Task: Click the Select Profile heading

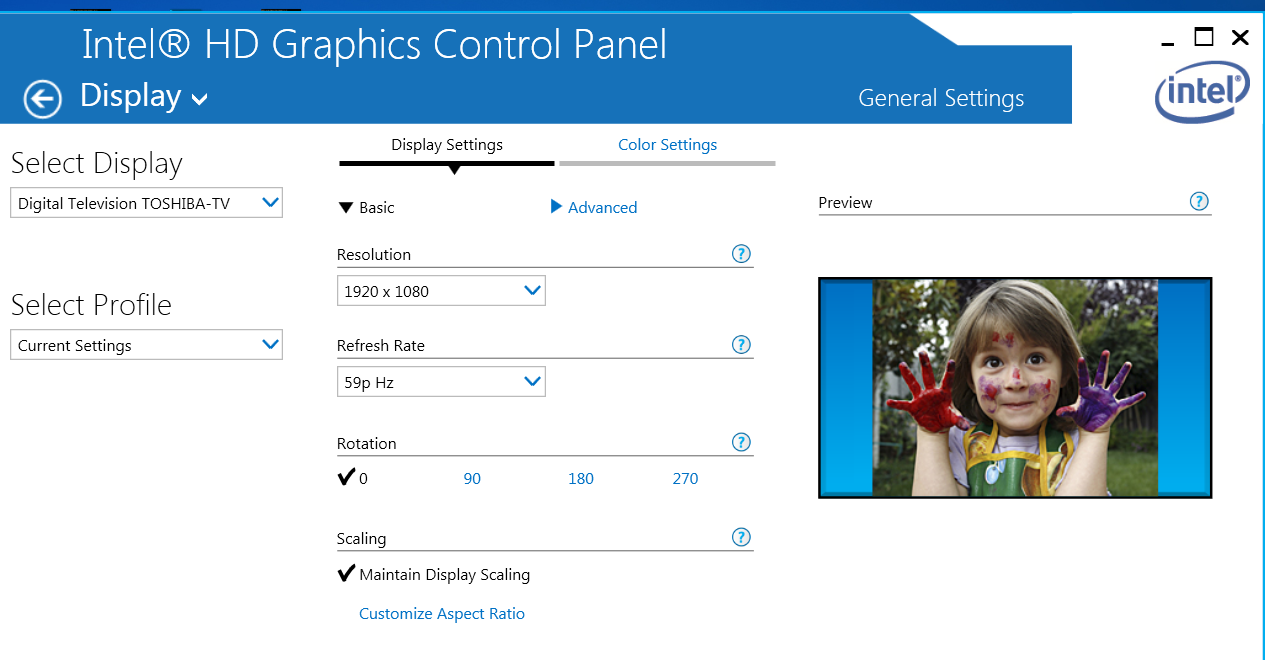Action: coord(91,305)
